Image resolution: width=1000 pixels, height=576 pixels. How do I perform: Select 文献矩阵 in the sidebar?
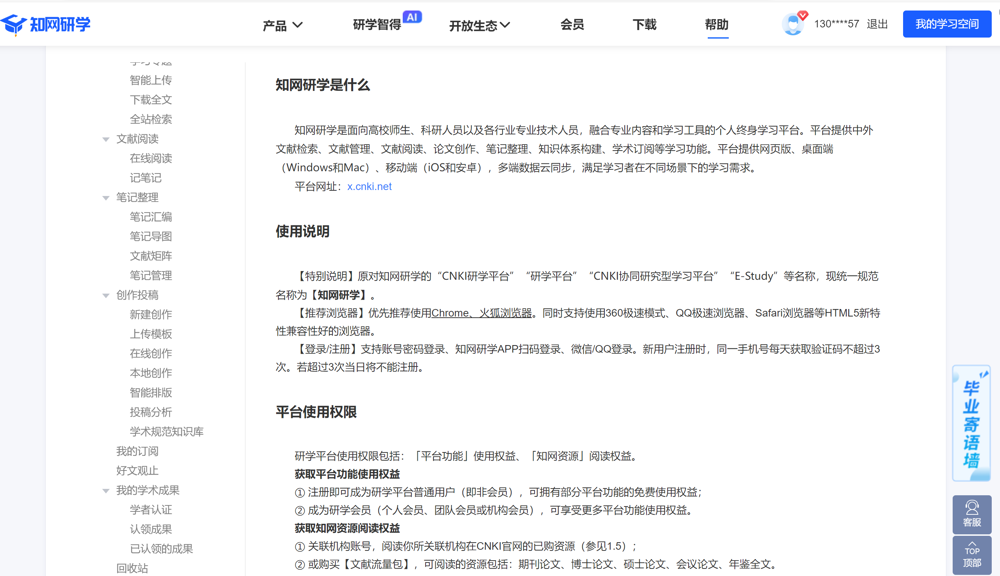tap(151, 256)
